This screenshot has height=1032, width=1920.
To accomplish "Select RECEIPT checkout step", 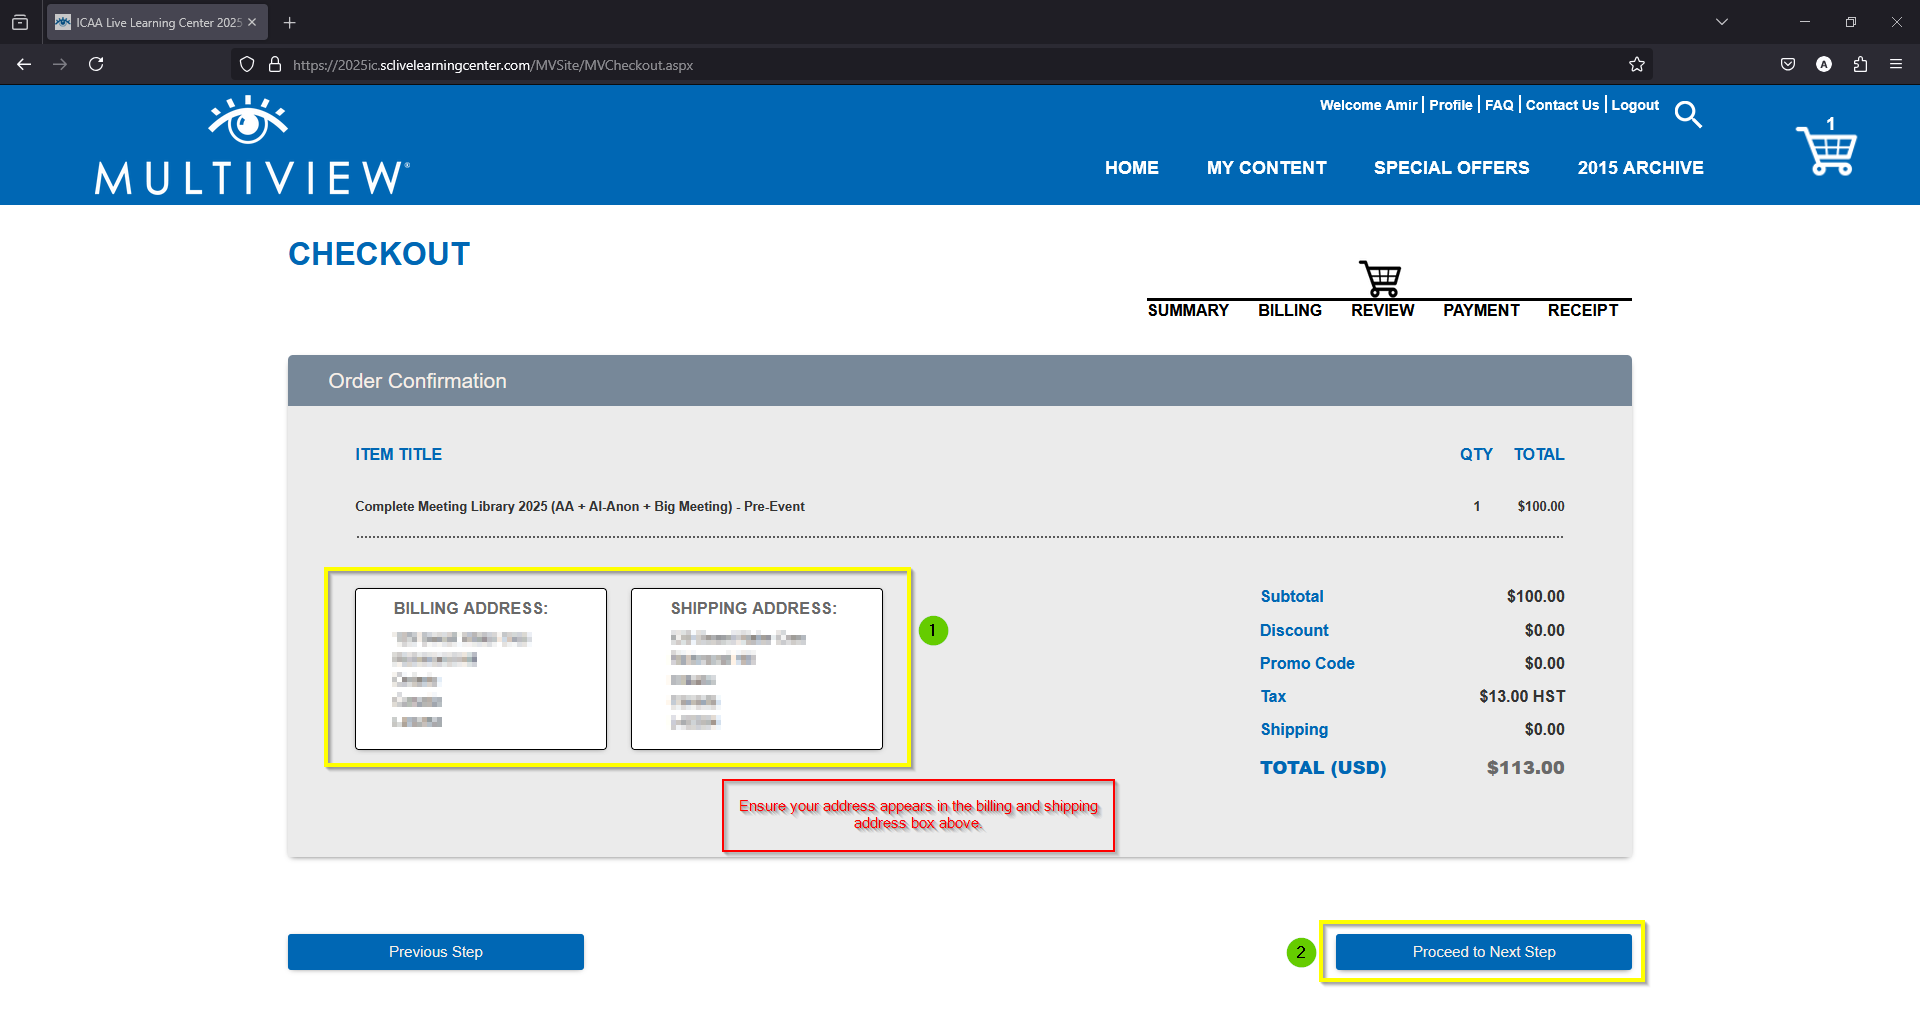I will point(1582,310).
